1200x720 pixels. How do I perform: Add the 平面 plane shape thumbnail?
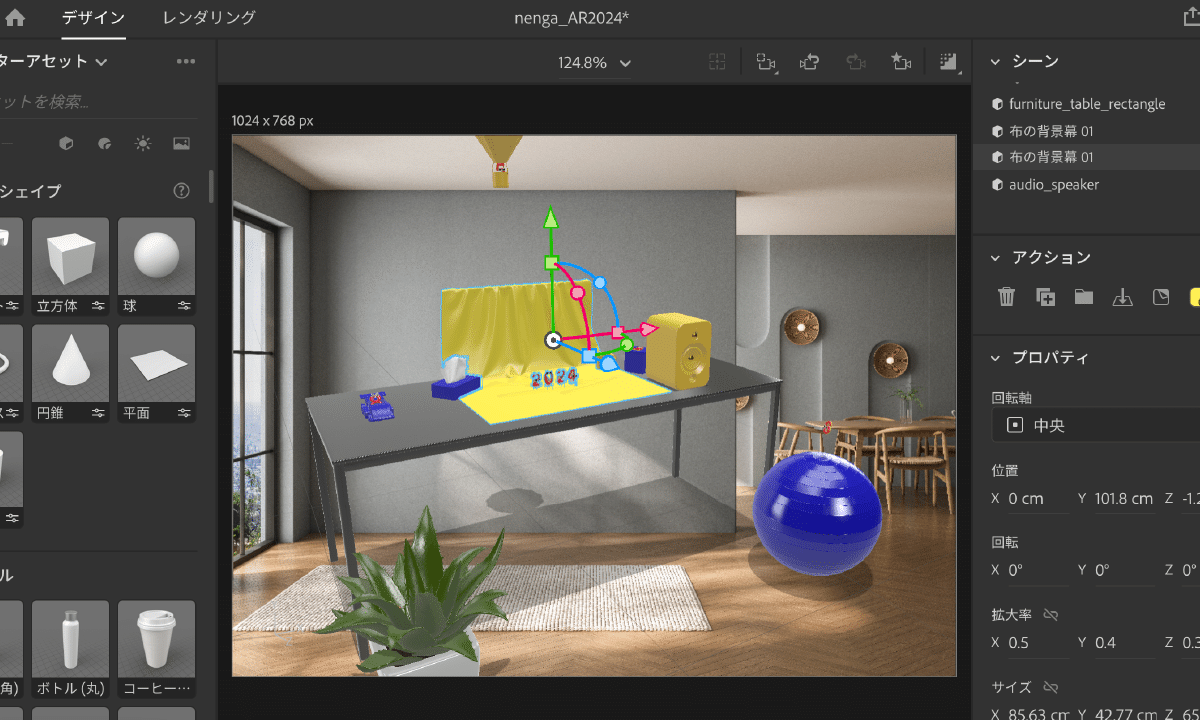[x=156, y=363]
